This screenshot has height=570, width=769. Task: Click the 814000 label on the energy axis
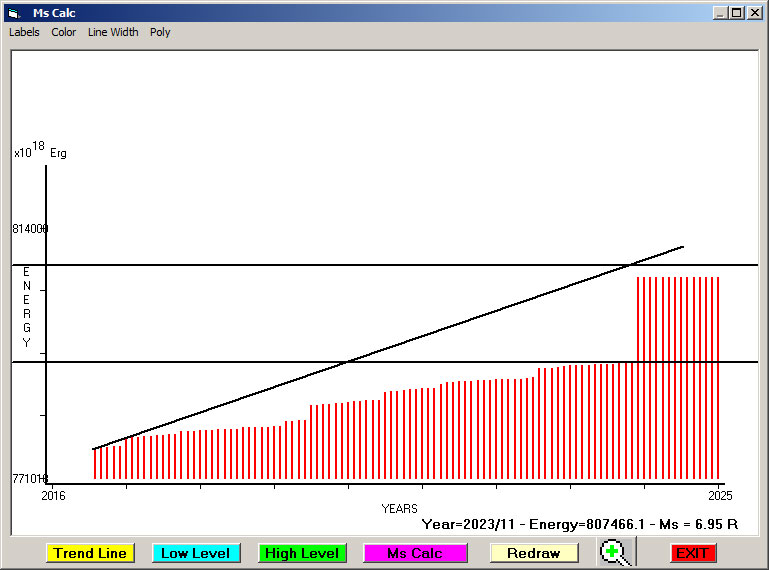coord(30,229)
